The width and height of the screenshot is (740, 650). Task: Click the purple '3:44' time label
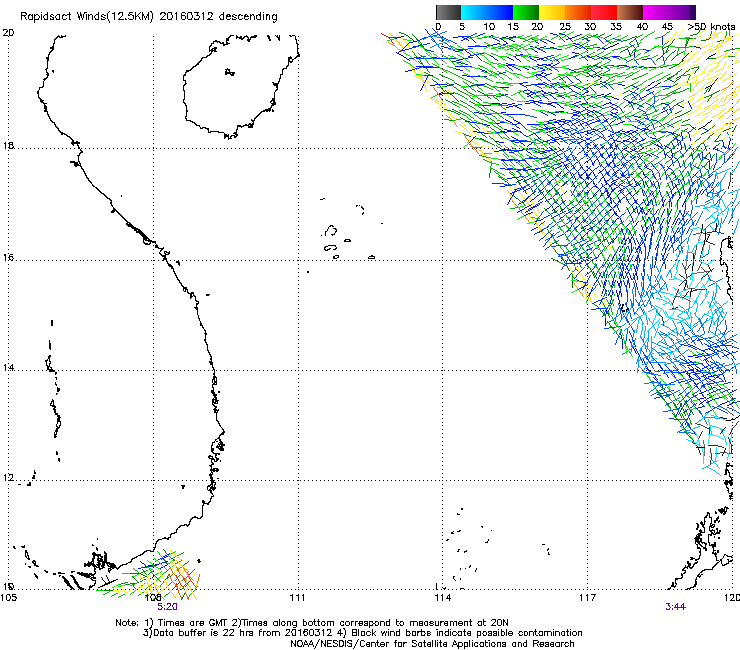675,607
